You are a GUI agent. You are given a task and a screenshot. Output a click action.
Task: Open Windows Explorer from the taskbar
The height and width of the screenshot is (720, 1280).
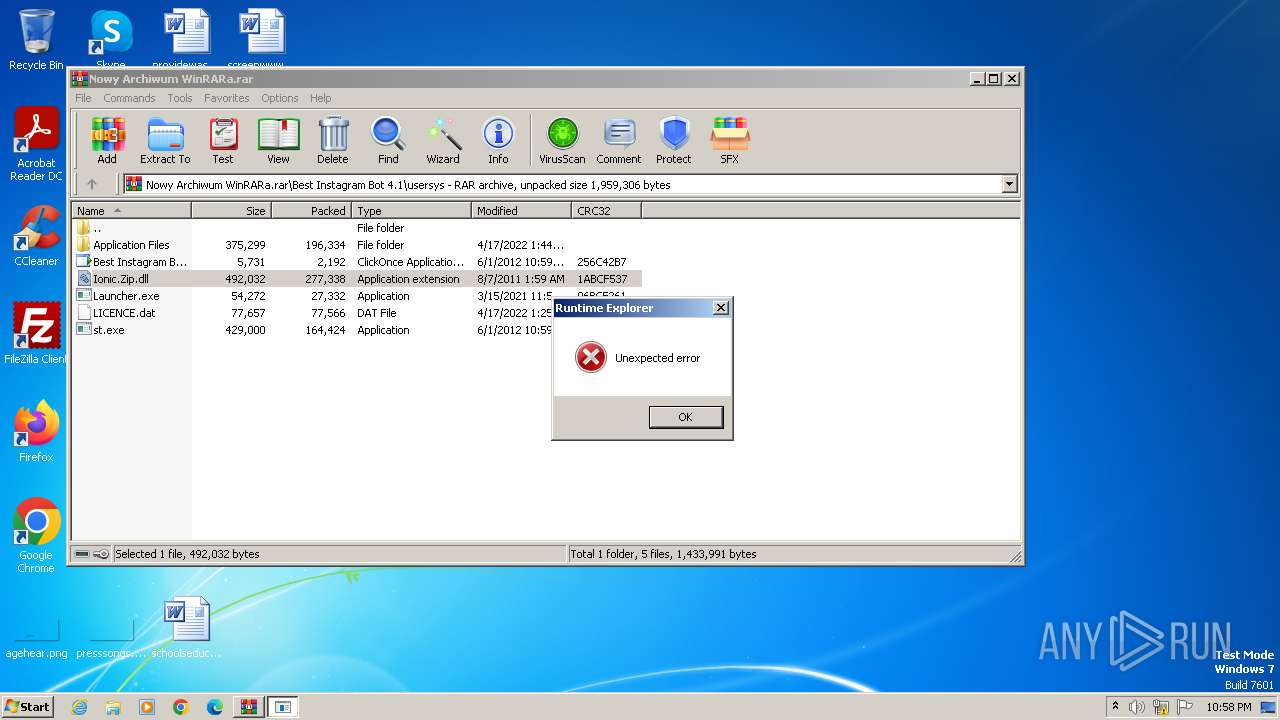pyautogui.click(x=113, y=707)
